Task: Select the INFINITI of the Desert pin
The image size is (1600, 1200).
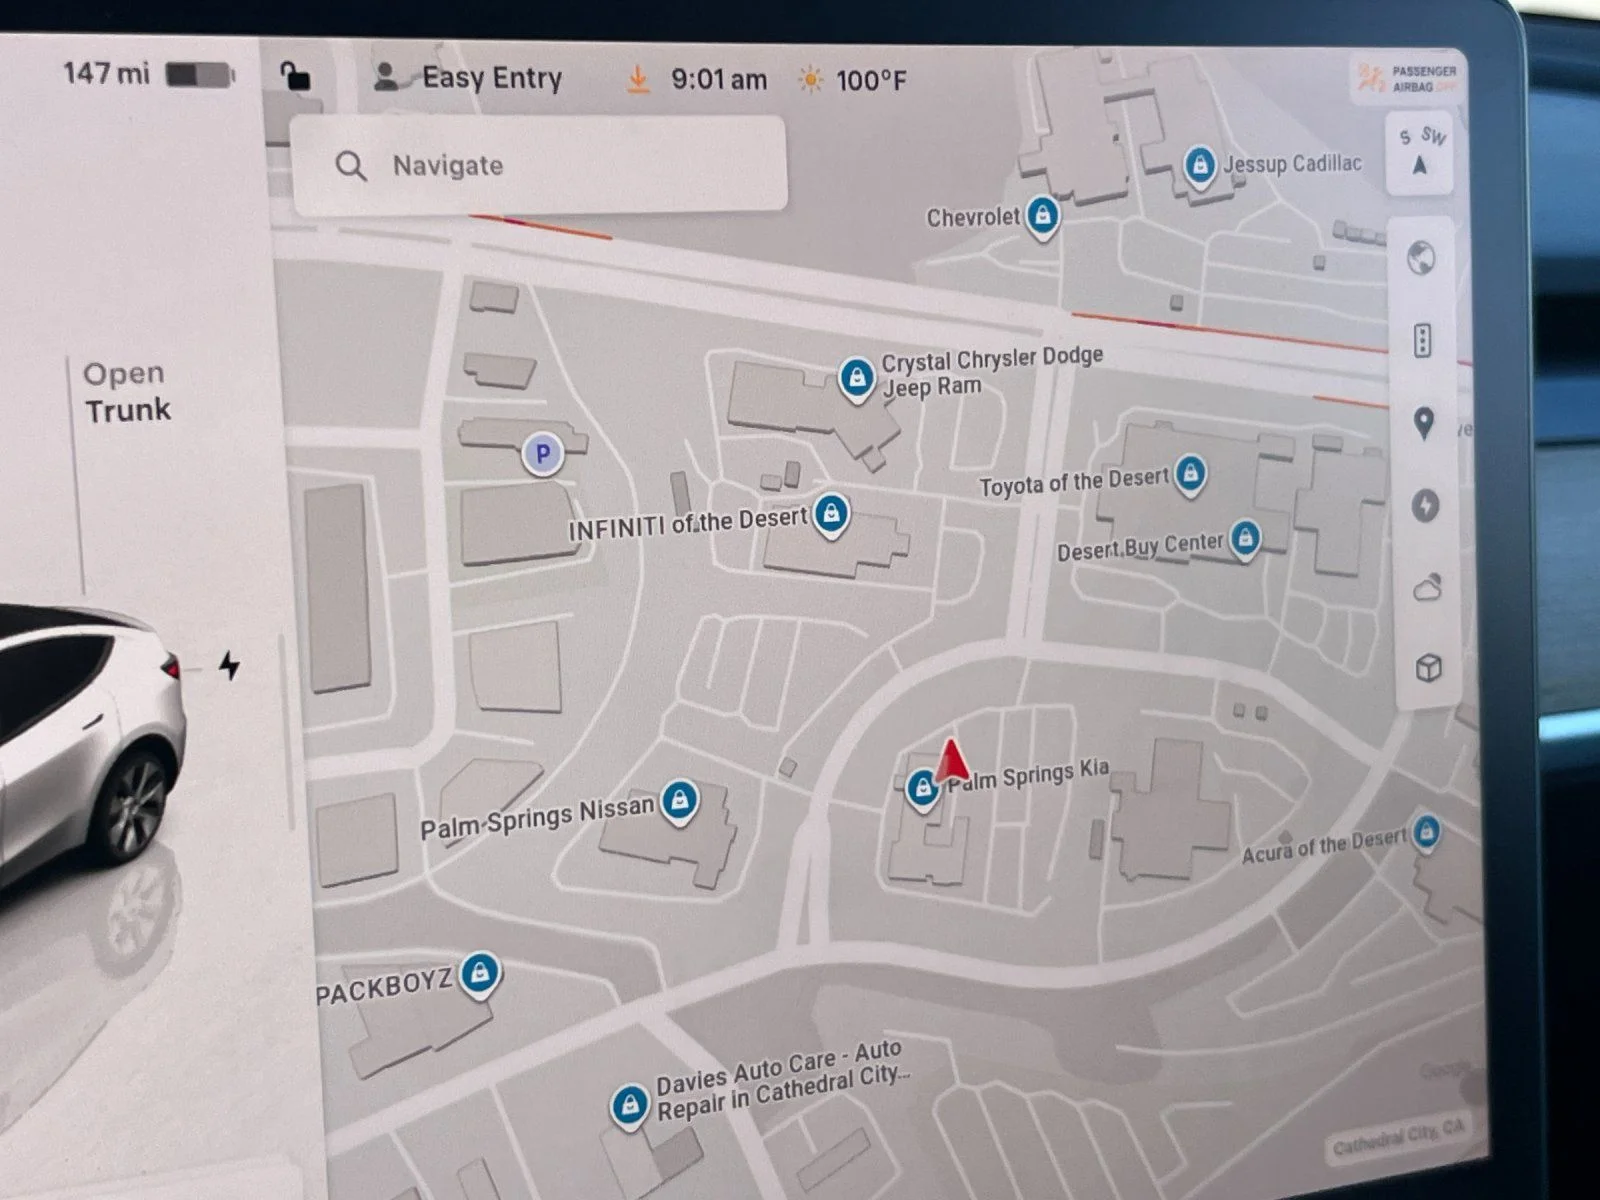Action: point(831,516)
